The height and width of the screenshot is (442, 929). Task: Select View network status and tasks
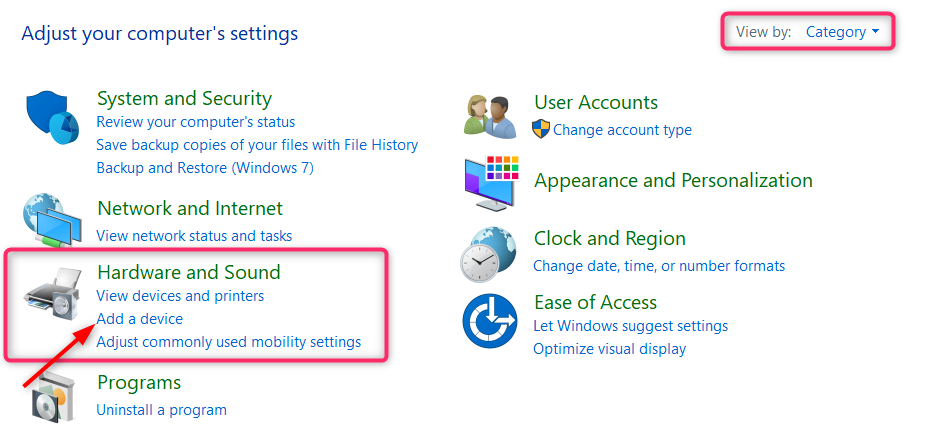(194, 236)
